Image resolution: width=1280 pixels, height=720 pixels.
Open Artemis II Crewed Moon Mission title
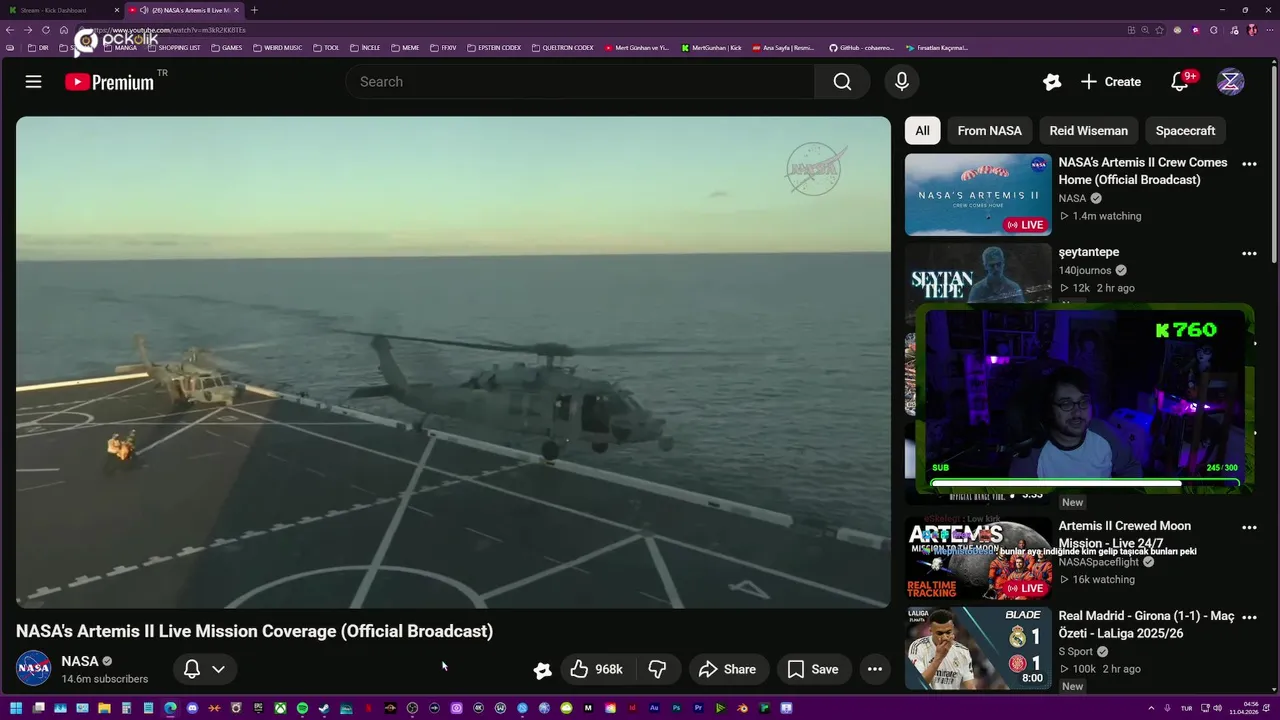tap(1125, 535)
